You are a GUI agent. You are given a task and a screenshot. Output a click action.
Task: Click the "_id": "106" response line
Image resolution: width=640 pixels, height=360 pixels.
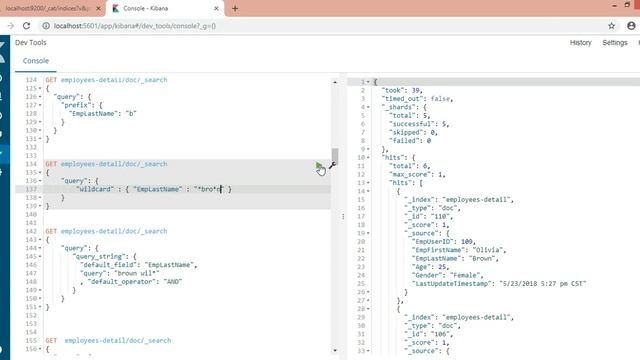coord(429,334)
